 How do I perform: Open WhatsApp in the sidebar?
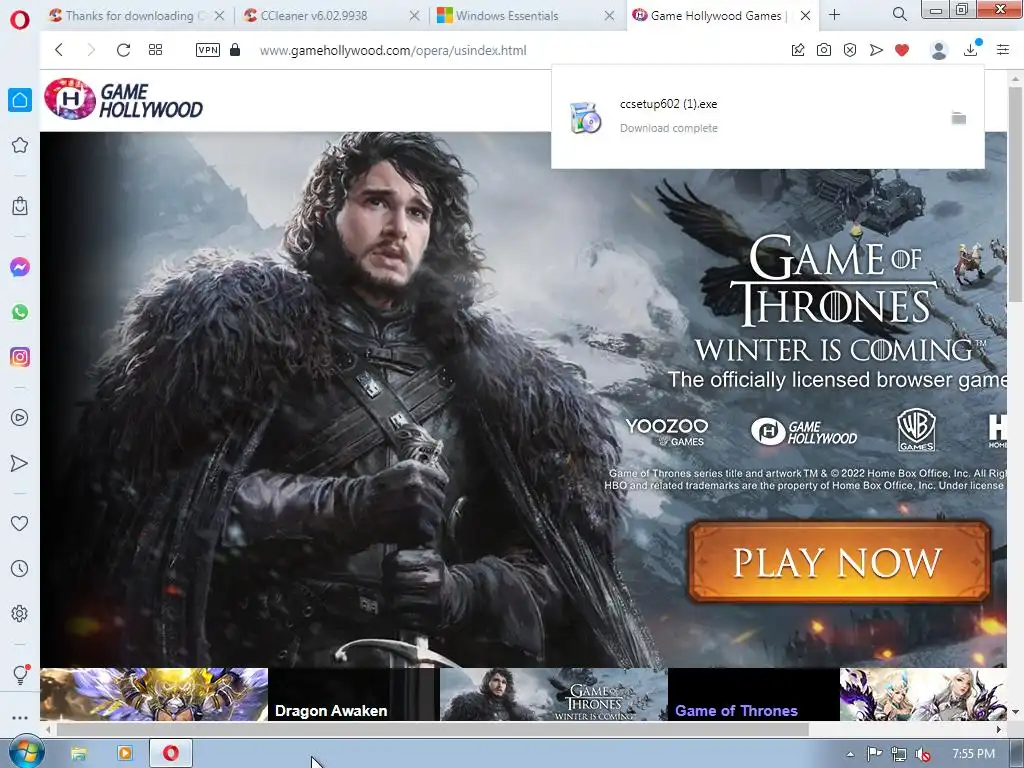[20, 312]
